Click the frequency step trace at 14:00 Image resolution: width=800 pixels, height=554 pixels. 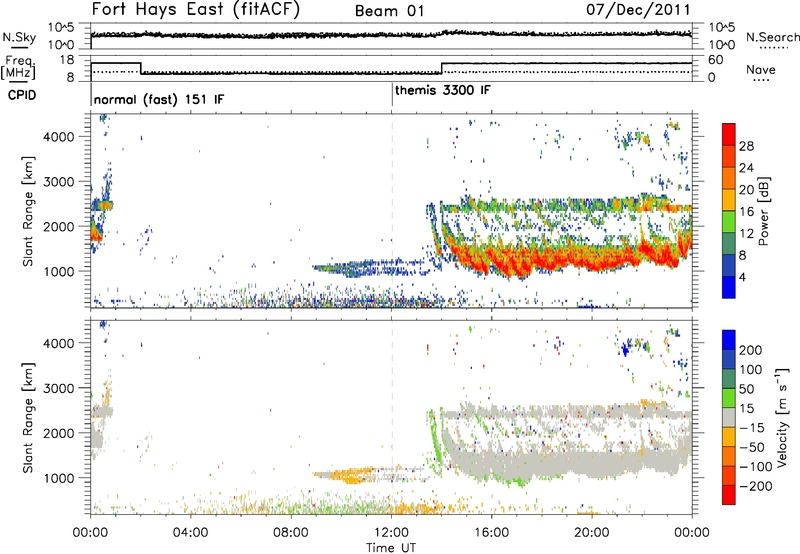442,68
